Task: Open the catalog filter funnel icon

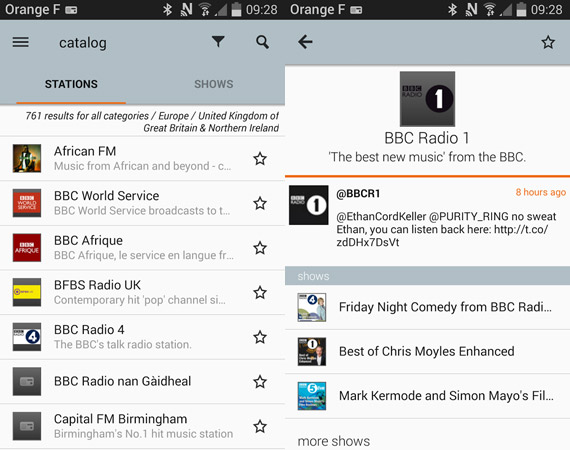Action: click(x=218, y=42)
